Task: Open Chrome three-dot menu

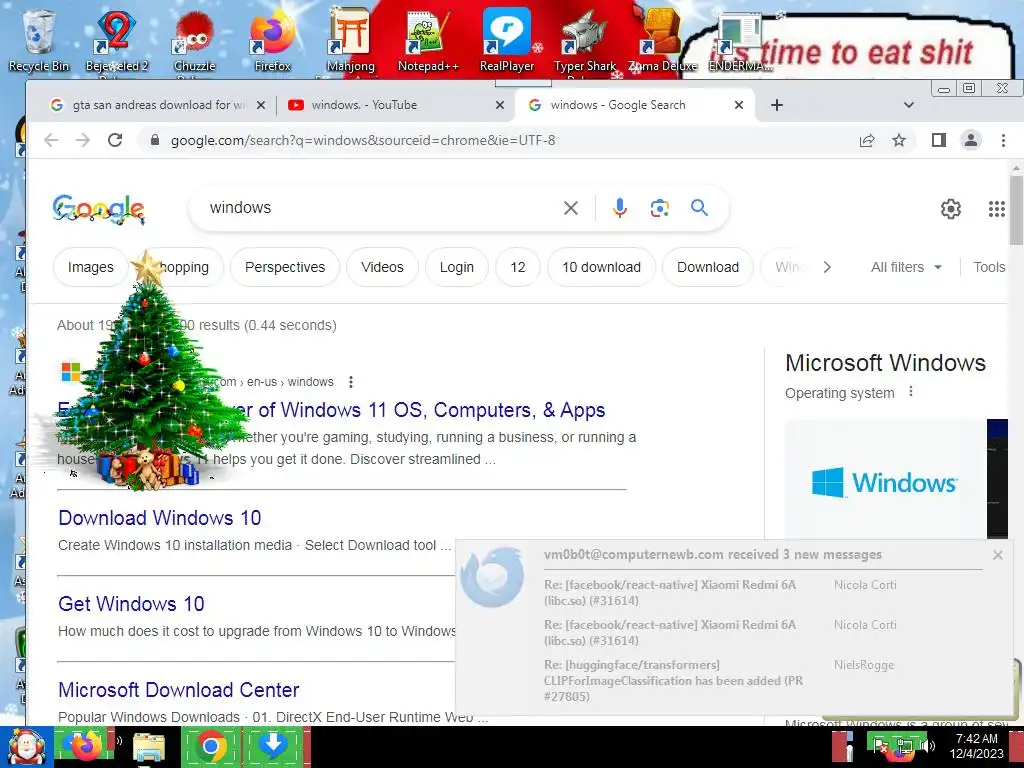Action: (1003, 140)
